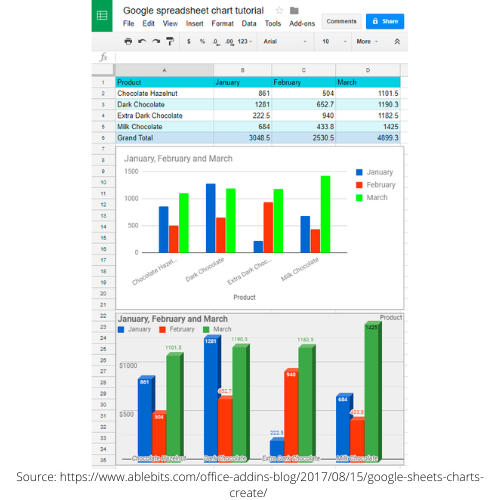Open the font size 10 dropdown
Screen dimensions: 500x500
[x=334, y=41]
